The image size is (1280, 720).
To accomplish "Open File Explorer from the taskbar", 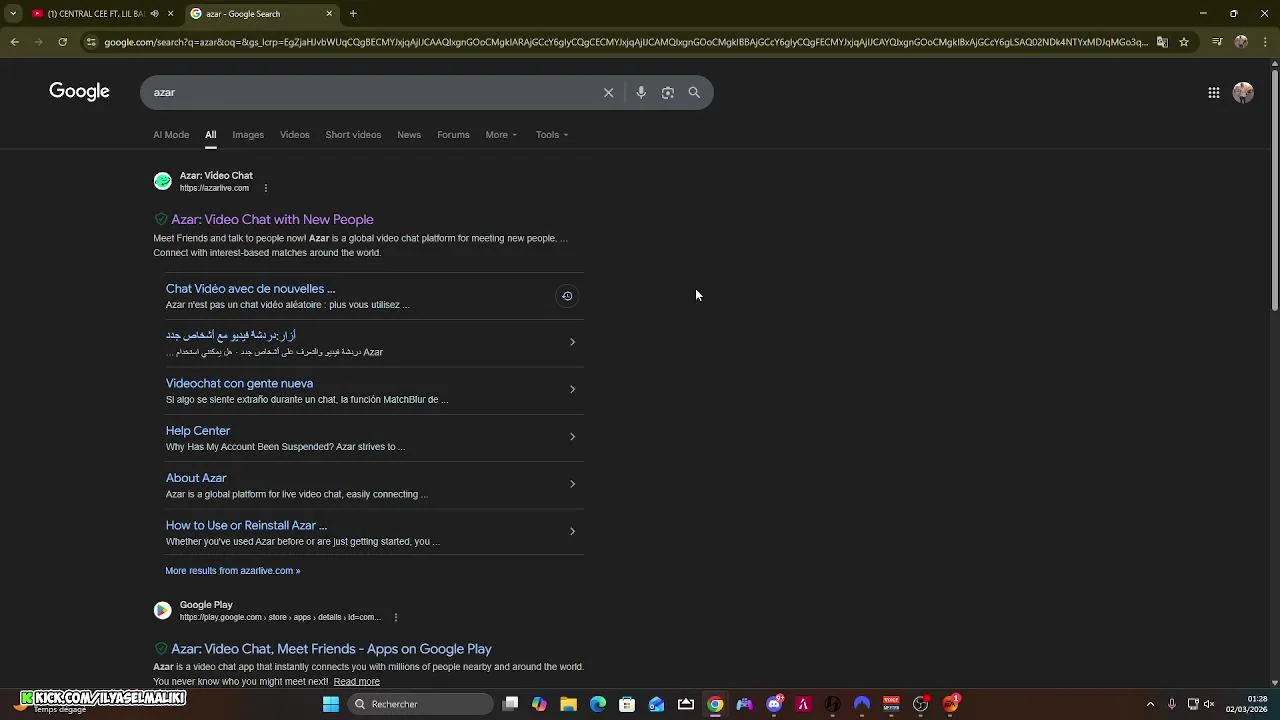I will coord(568,704).
